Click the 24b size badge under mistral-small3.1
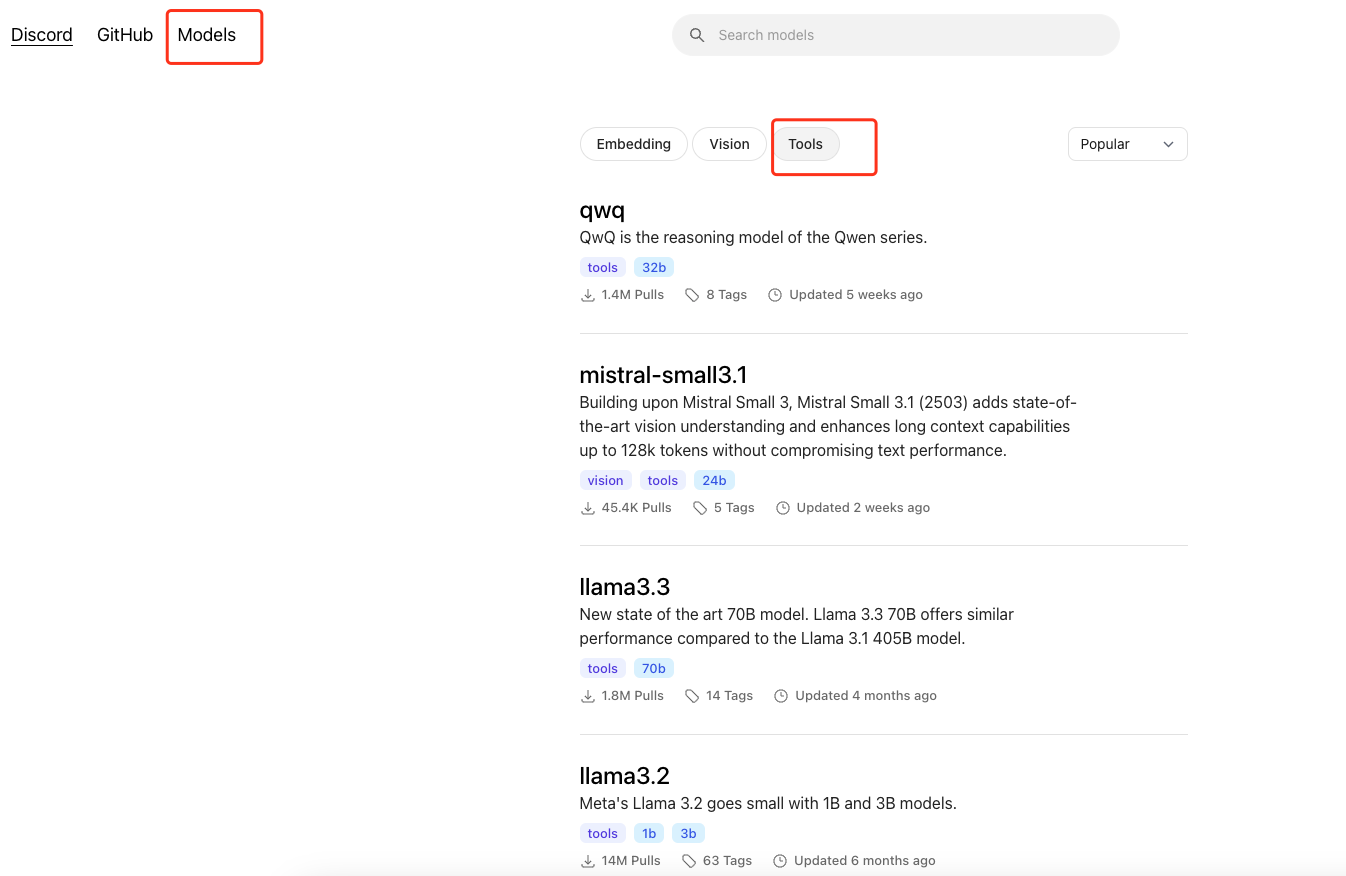 pos(714,480)
